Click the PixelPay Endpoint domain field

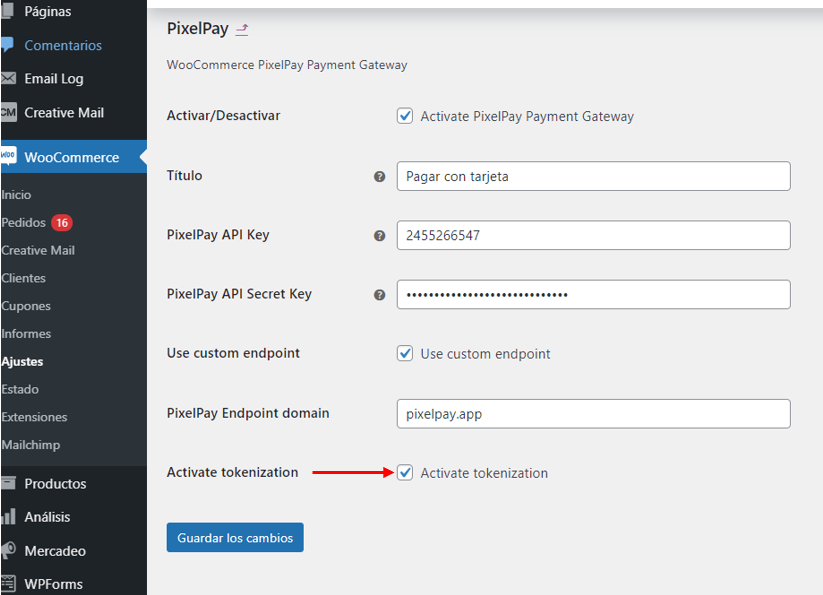tap(594, 414)
